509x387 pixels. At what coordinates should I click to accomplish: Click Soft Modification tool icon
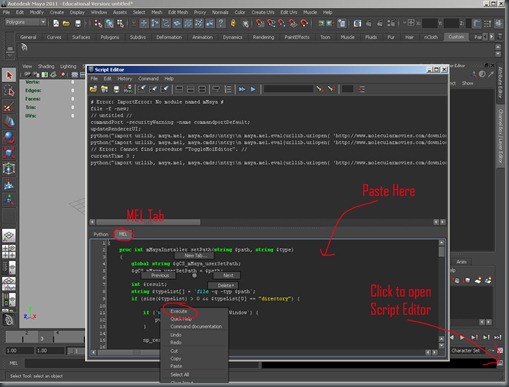point(9,184)
